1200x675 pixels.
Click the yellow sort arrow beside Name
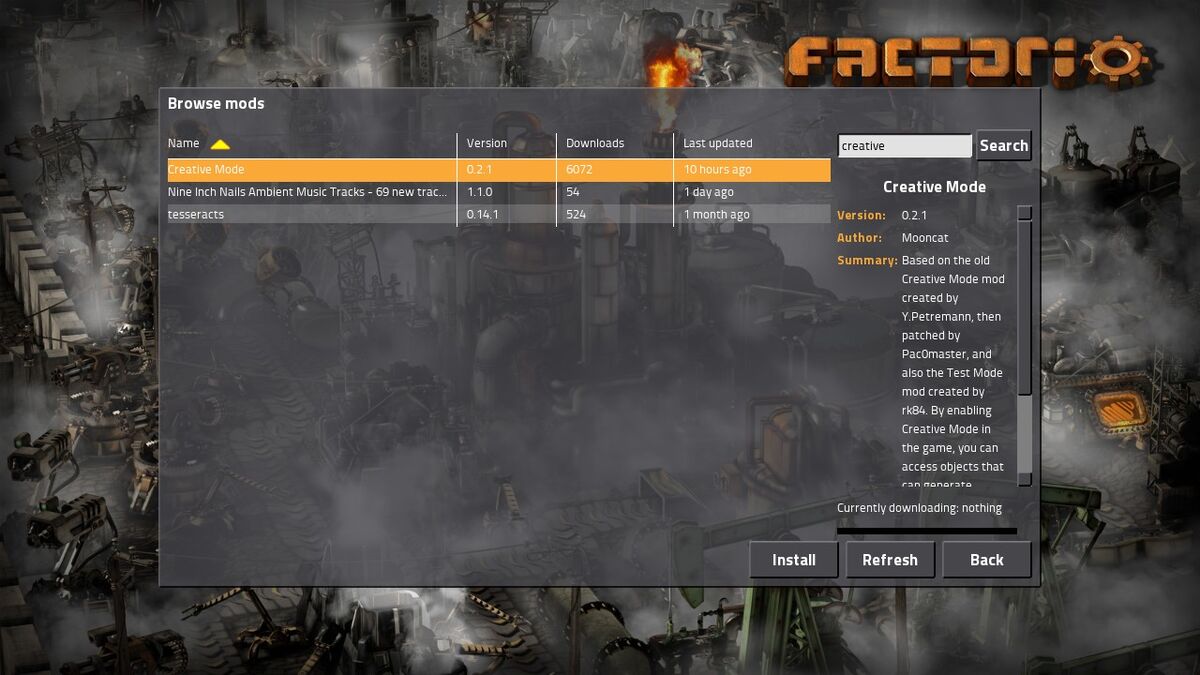pyautogui.click(x=220, y=144)
